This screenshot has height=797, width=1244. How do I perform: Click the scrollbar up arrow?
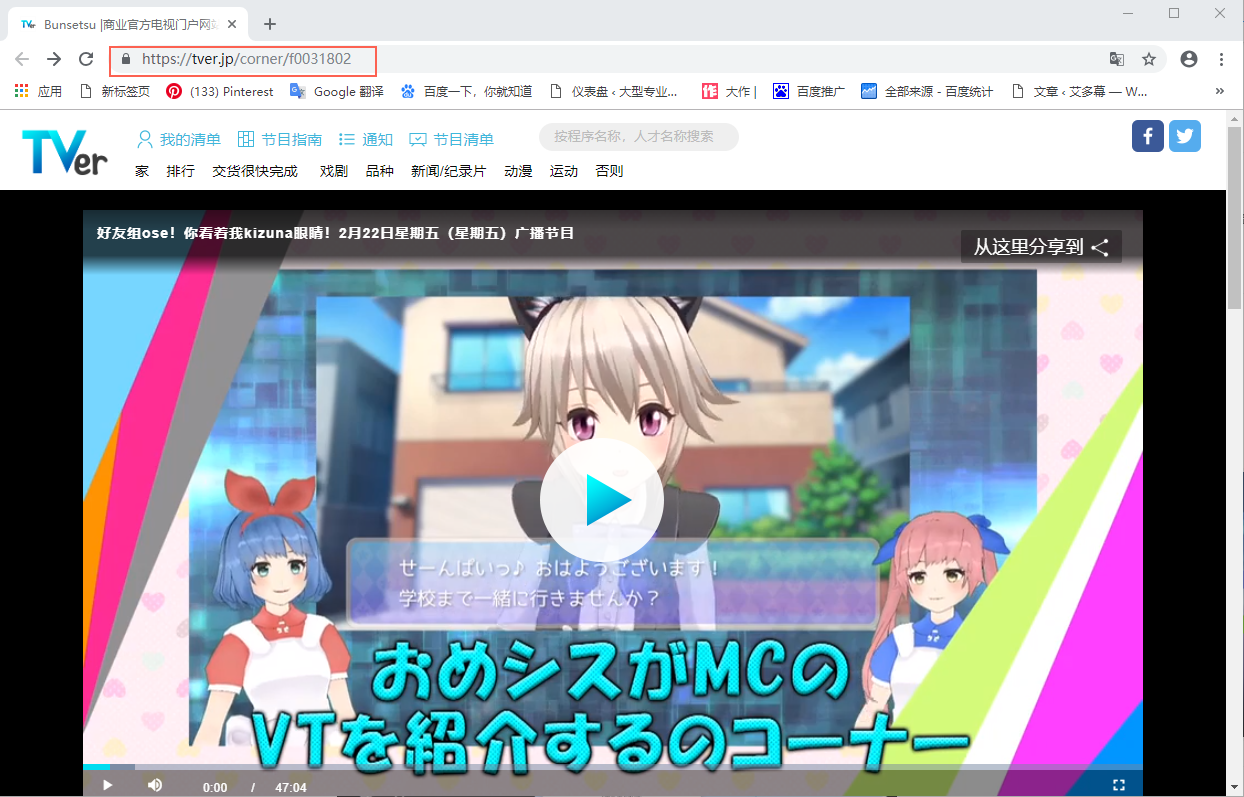[x=1234, y=117]
